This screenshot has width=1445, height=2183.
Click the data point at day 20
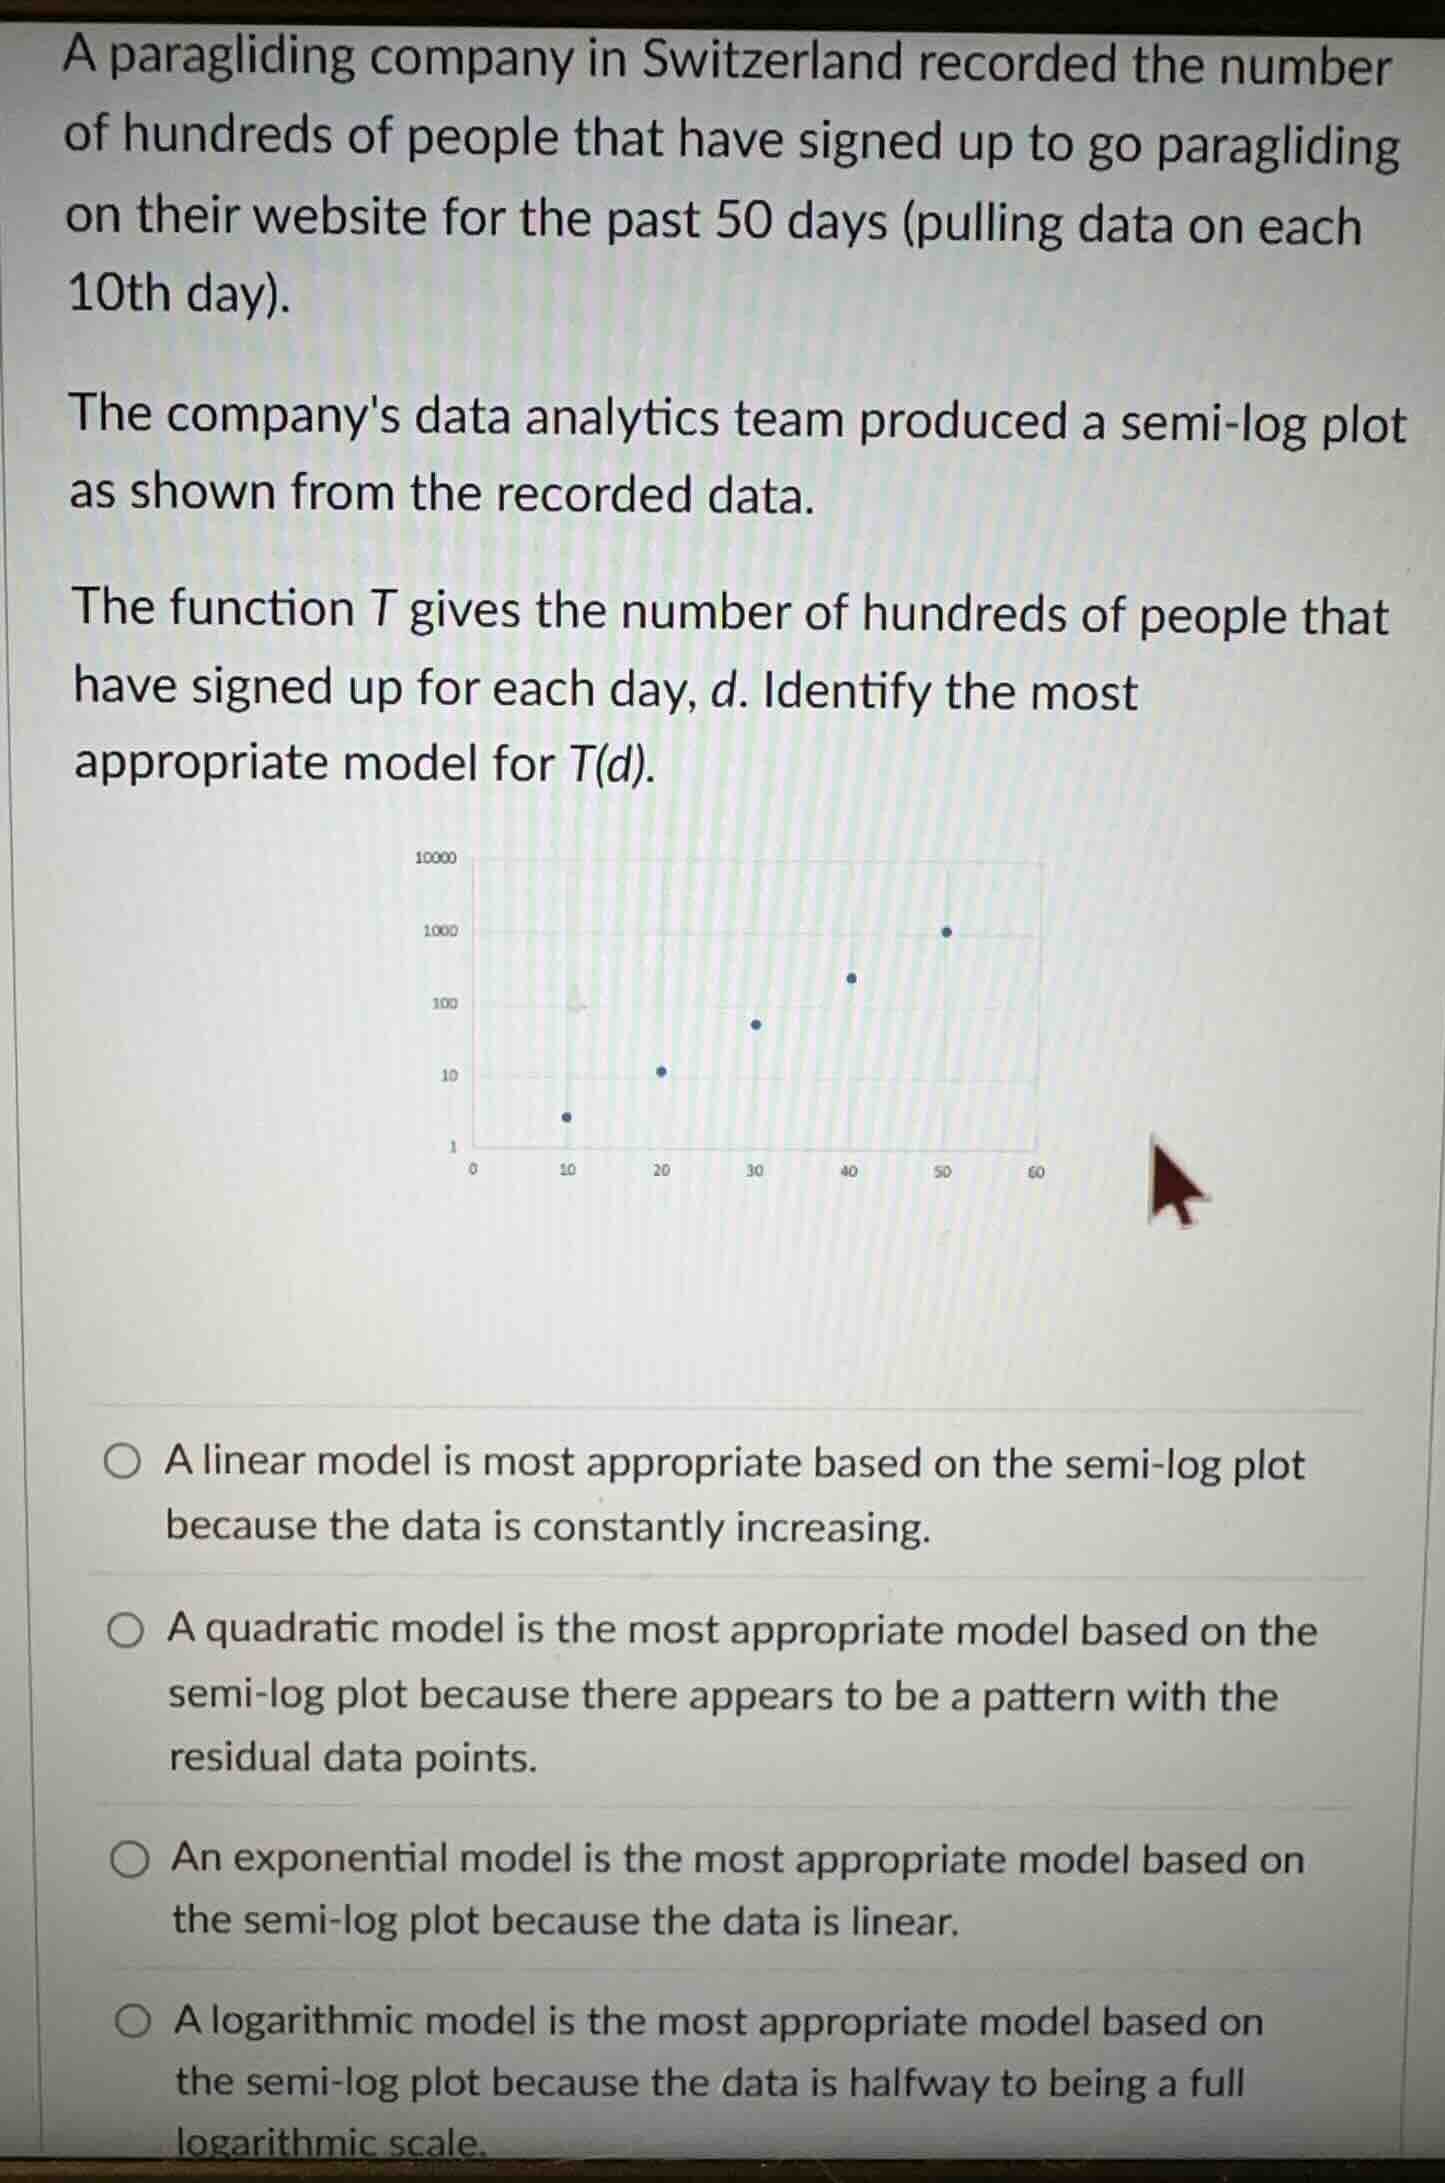pyautogui.click(x=661, y=1071)
